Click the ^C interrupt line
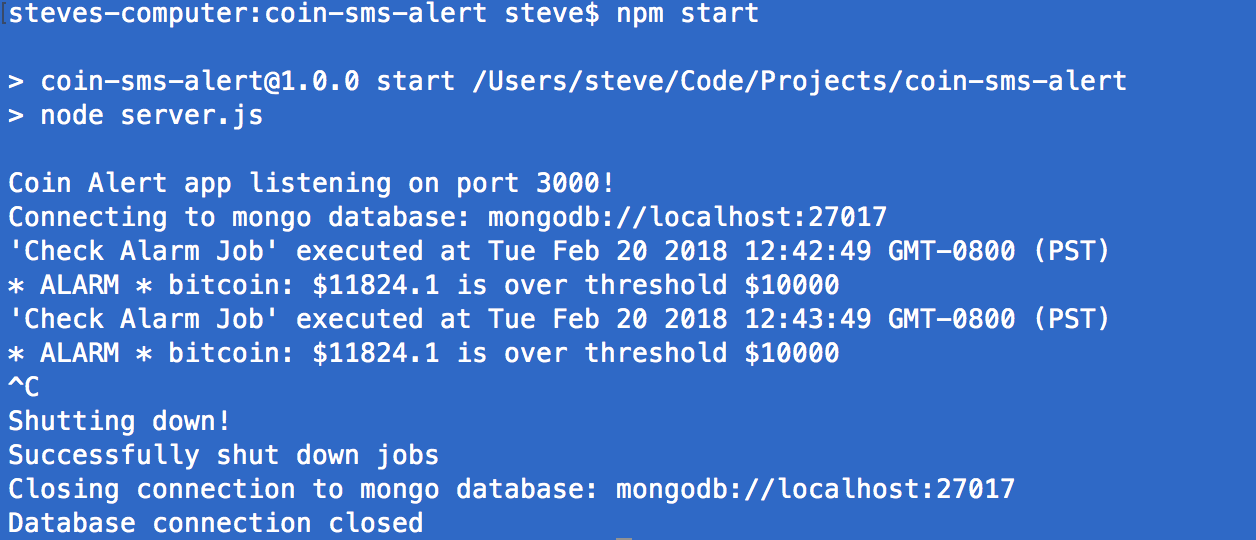 click(x=24, y=388)
